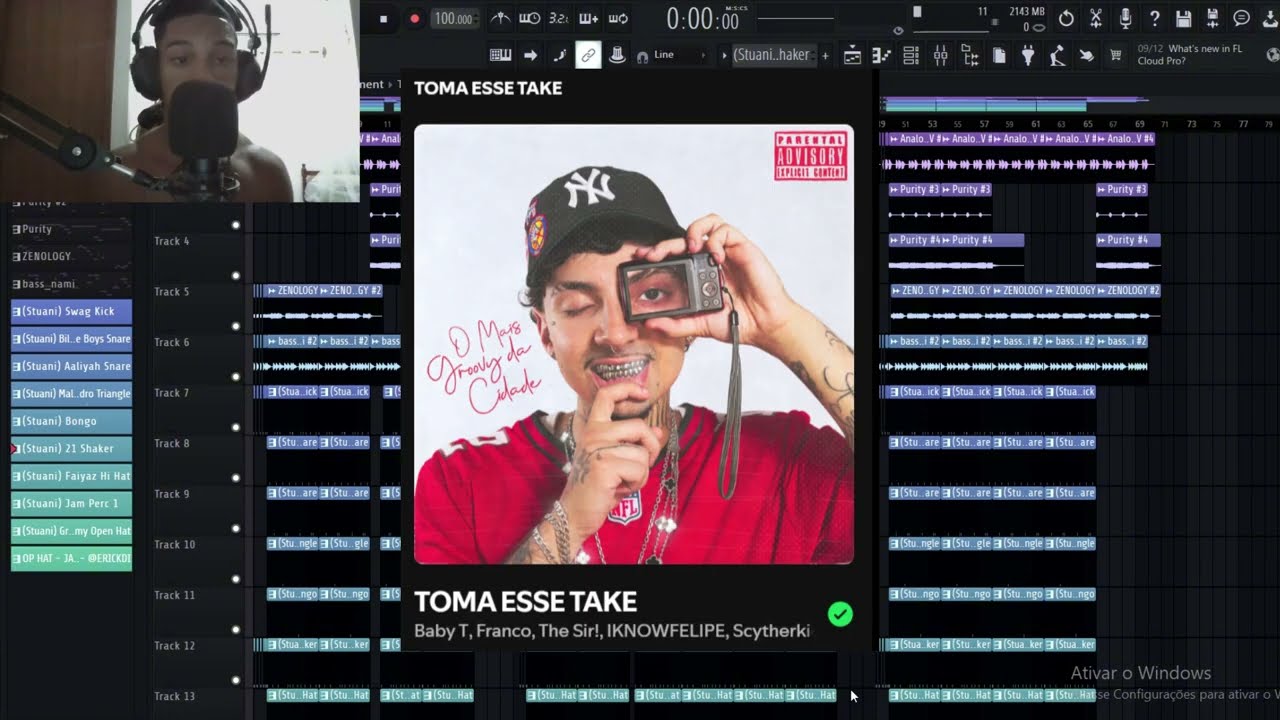Image resolution: width=1280 pixels, height=720 pixels.
Task: Click the render audio file floppy-wave icon
Action: click(1212, 18)
